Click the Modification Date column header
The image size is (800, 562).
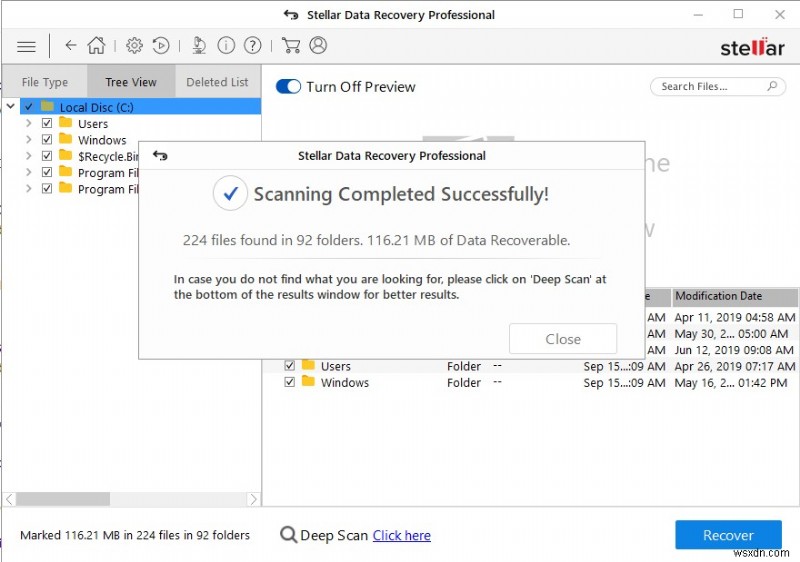735,296
